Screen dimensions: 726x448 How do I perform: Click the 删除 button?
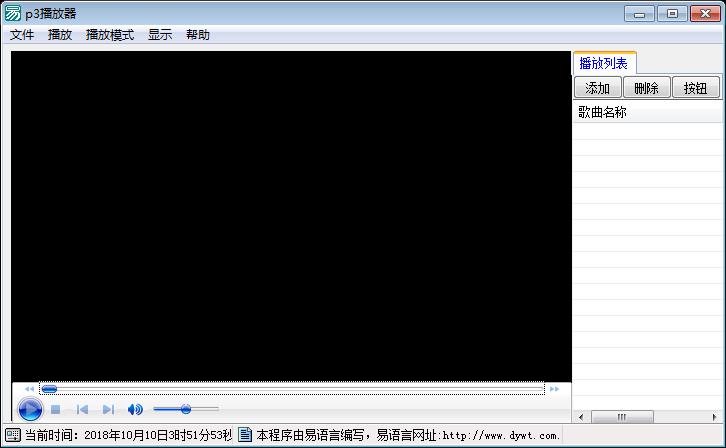[646, 88]
